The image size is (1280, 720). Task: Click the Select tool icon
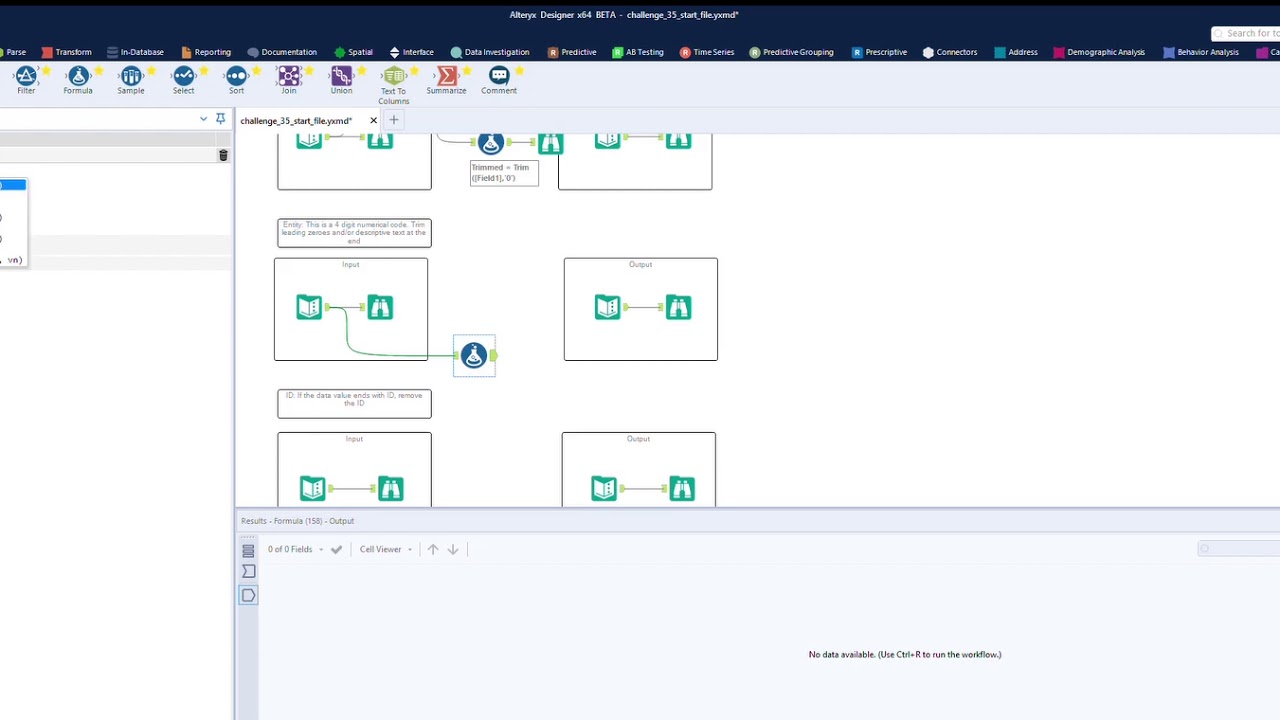coord(183,77)
